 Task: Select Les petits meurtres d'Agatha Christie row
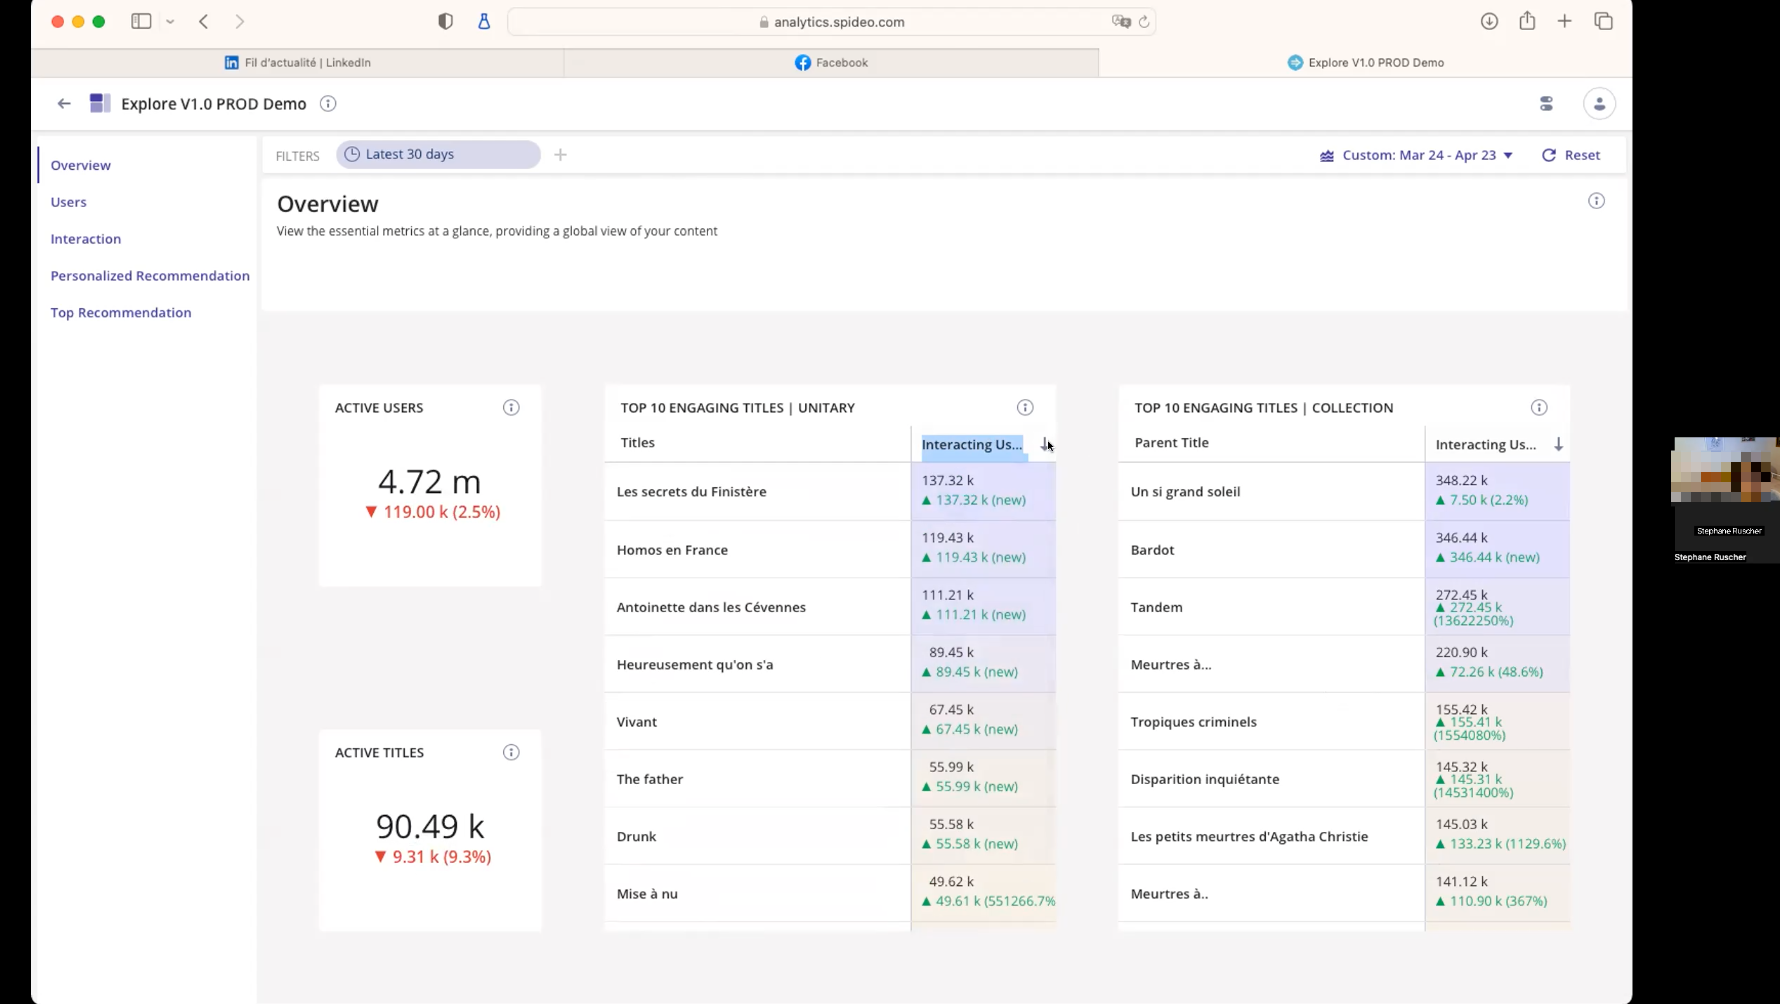coord(1344,836)
